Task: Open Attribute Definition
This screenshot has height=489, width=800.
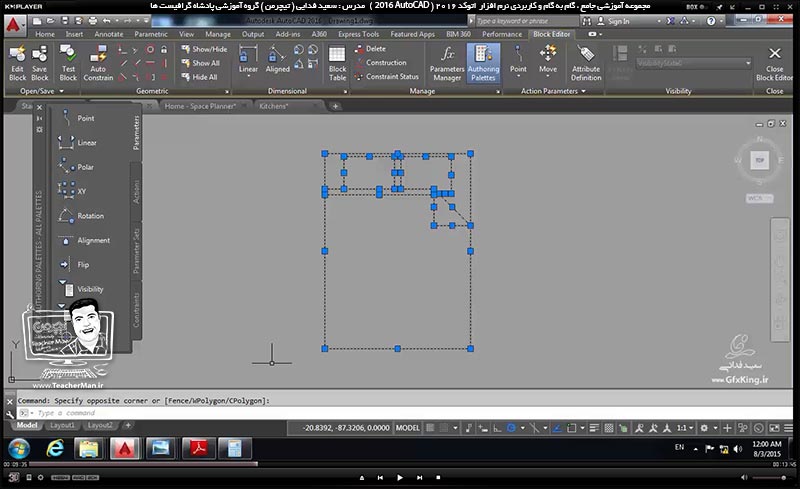Action: tap(586, 63)
